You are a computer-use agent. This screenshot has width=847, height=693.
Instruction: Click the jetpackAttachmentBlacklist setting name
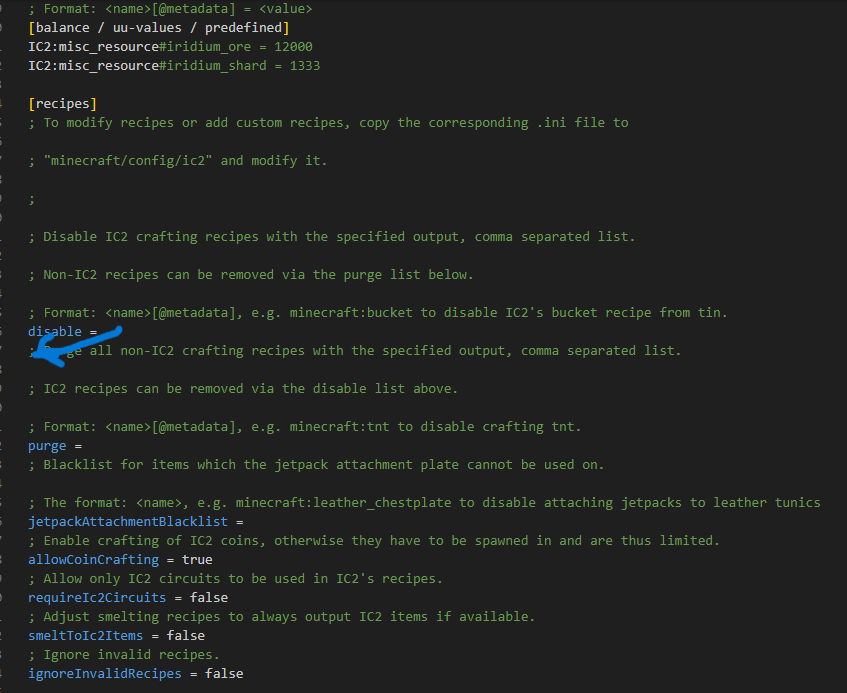coord(128,522)
